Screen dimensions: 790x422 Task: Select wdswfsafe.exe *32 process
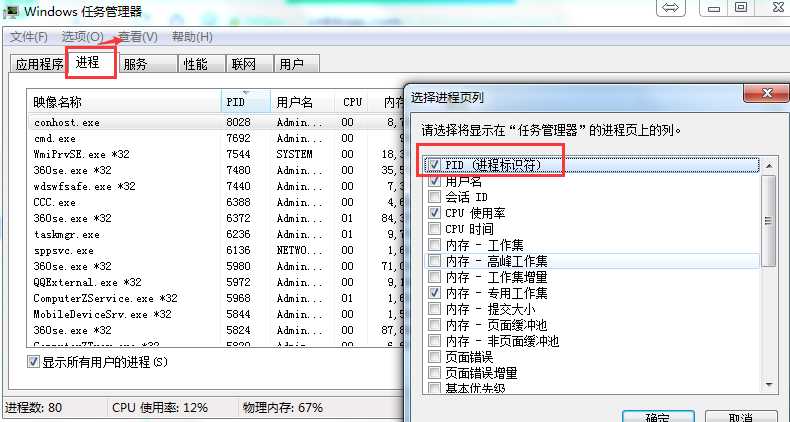point(217,186)
